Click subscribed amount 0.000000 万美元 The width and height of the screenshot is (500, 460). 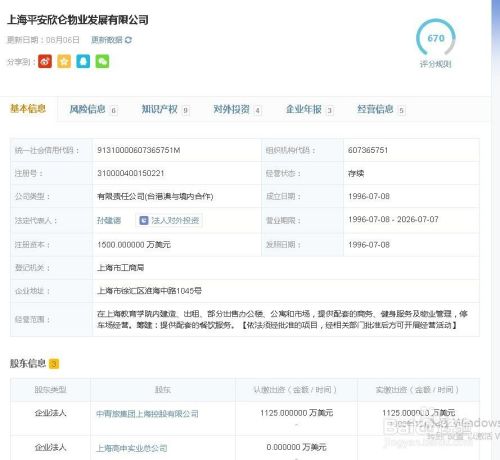[x=296, y=447]
